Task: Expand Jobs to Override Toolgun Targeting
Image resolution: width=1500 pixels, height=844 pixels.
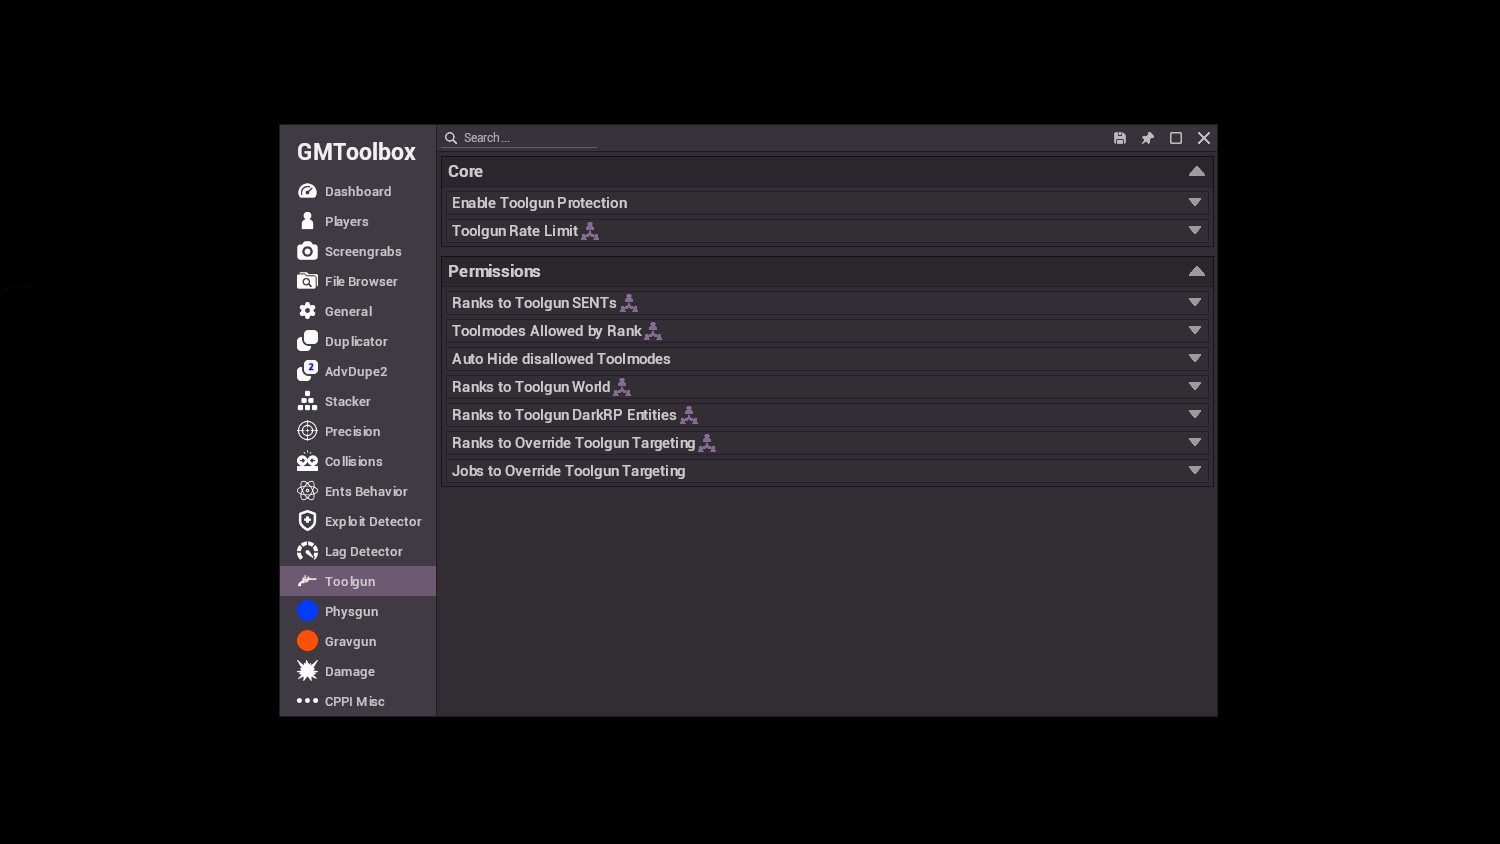Action: click(827, 471)
